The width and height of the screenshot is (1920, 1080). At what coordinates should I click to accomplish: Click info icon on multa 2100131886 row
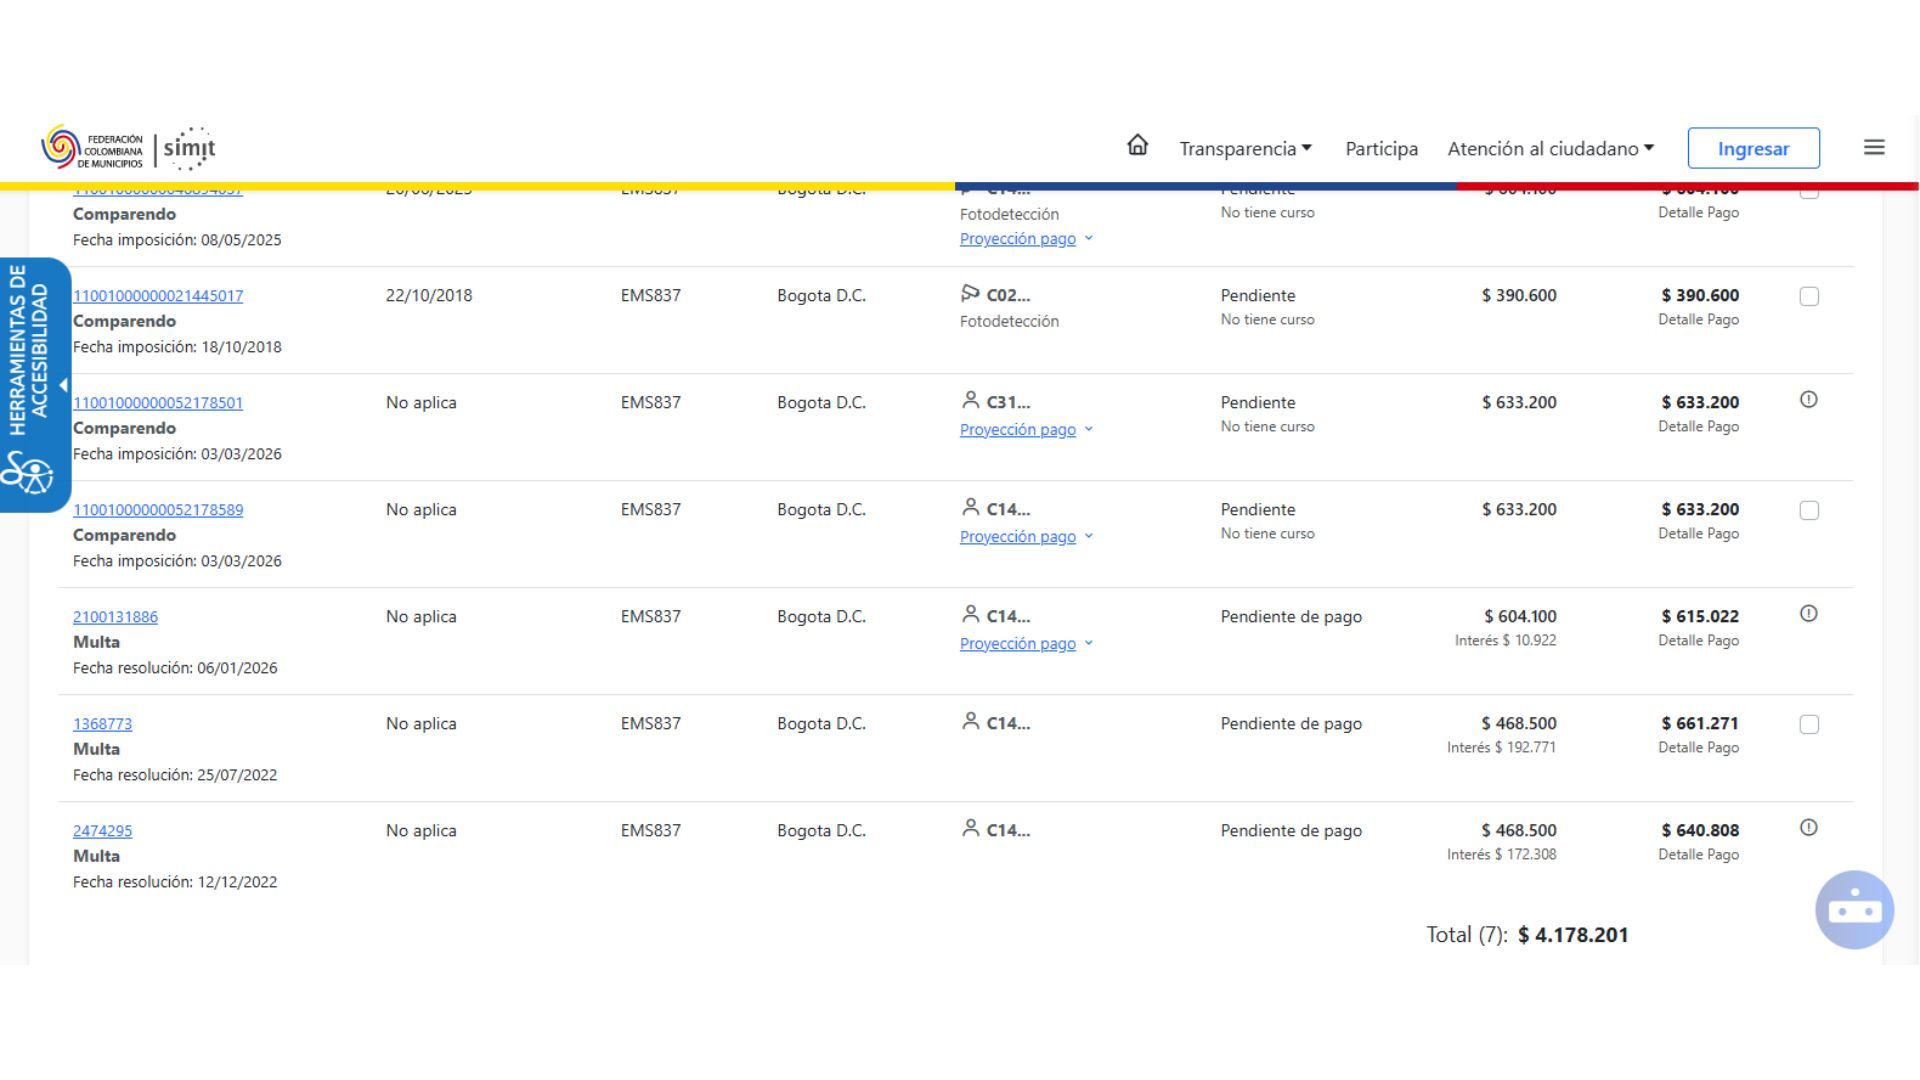(1808, 614)
